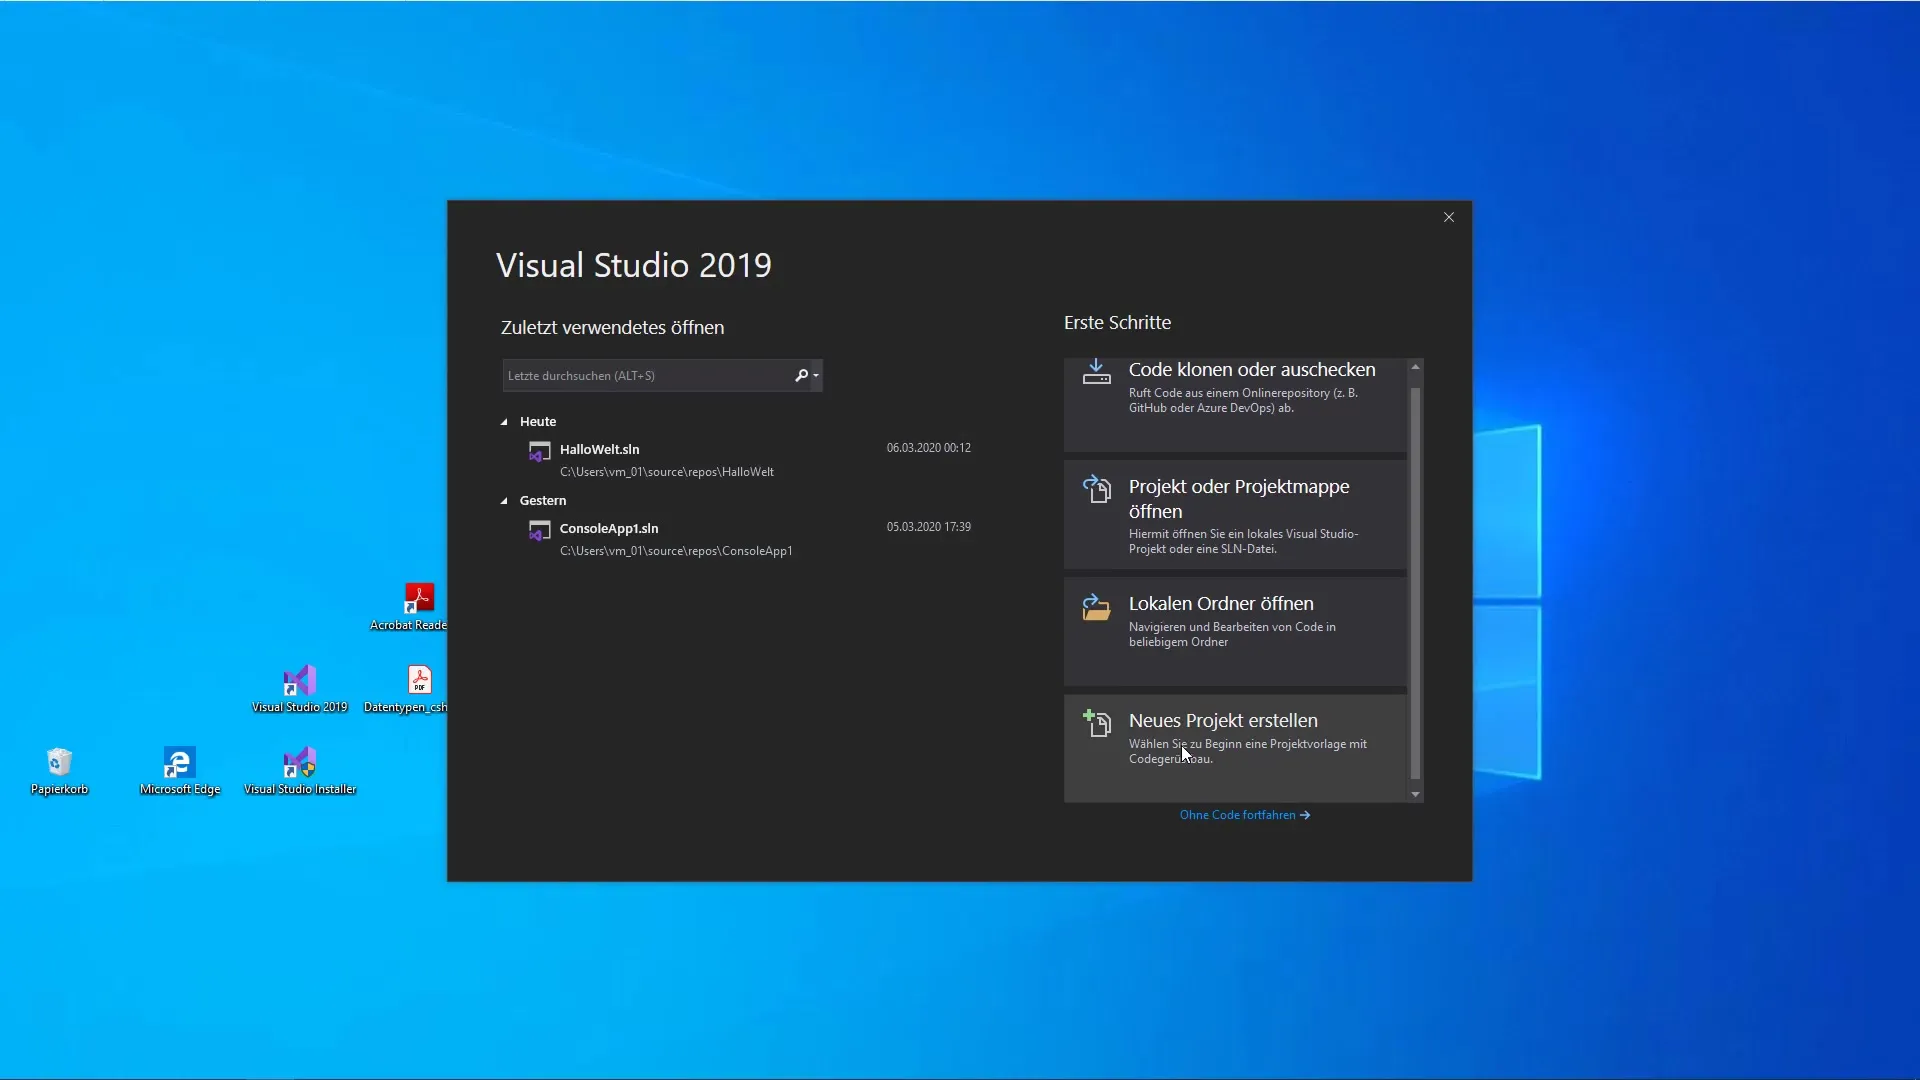
Task: Click the open local folder icon
Action: click(x=1096, y=607)
